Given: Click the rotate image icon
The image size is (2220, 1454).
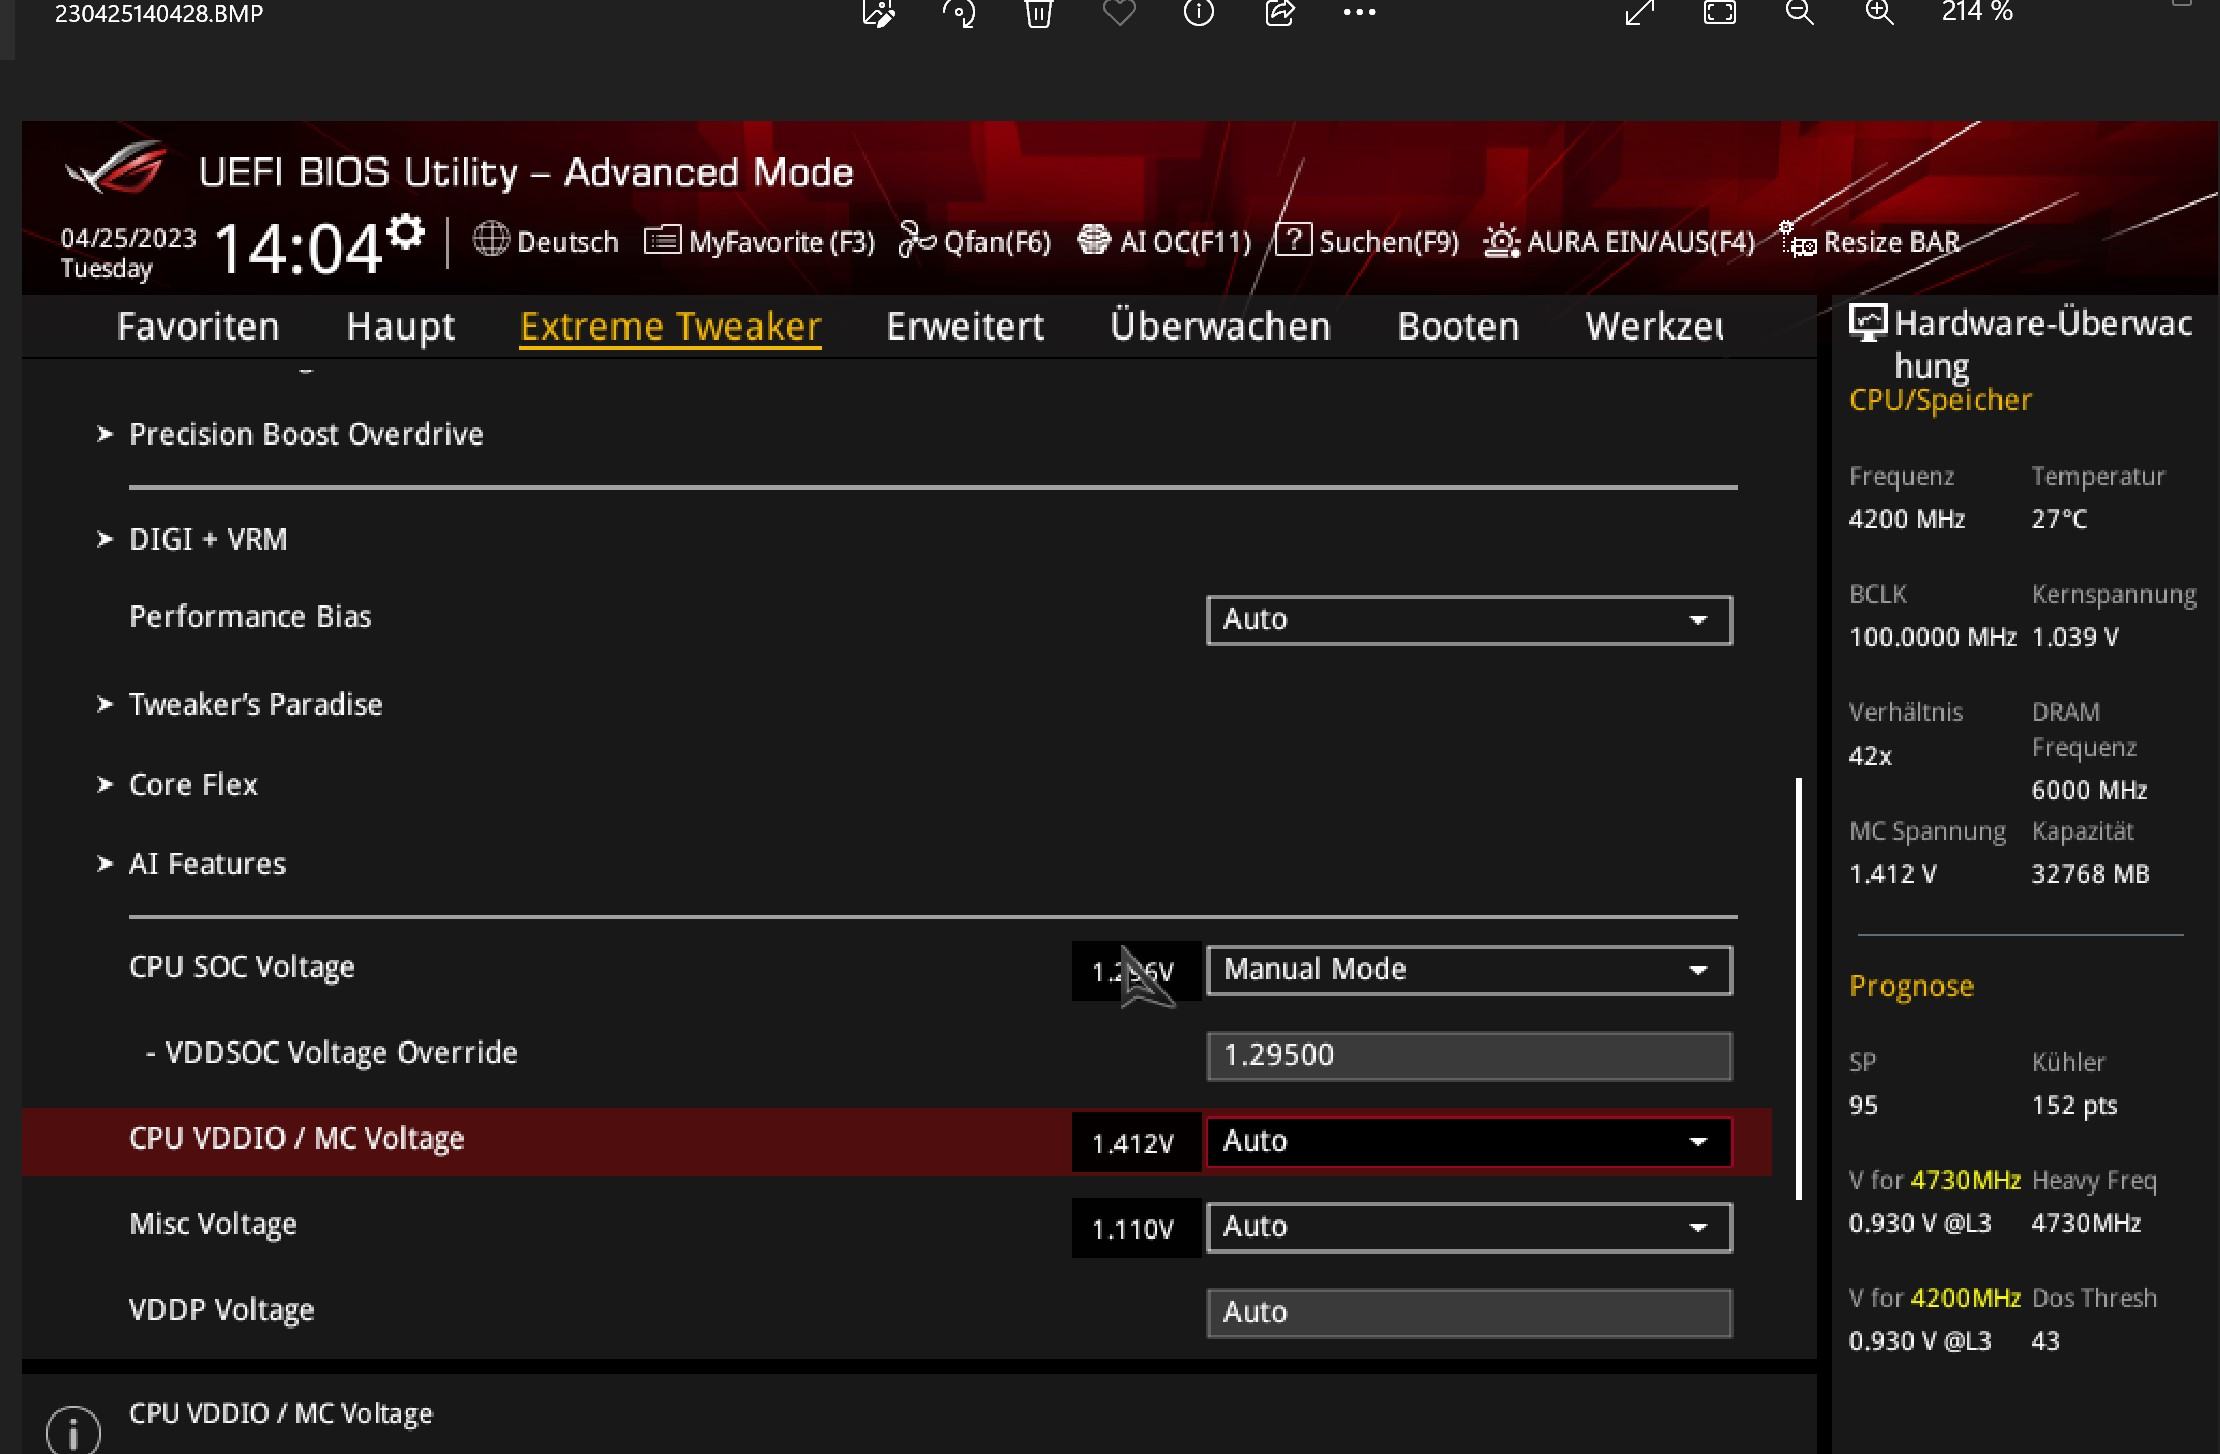Looking at the screenshot, I should coord(958,13).
